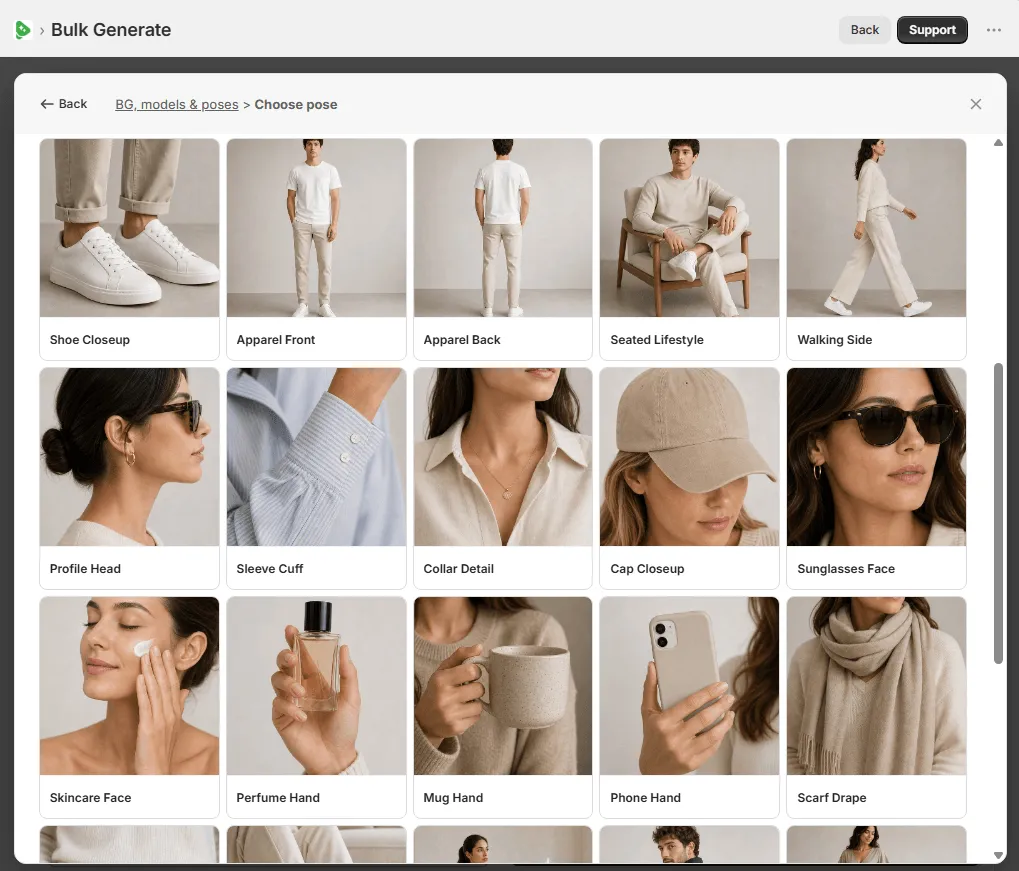
Task: Pick the Apparel Back pose image
Action: coord(503,228)
